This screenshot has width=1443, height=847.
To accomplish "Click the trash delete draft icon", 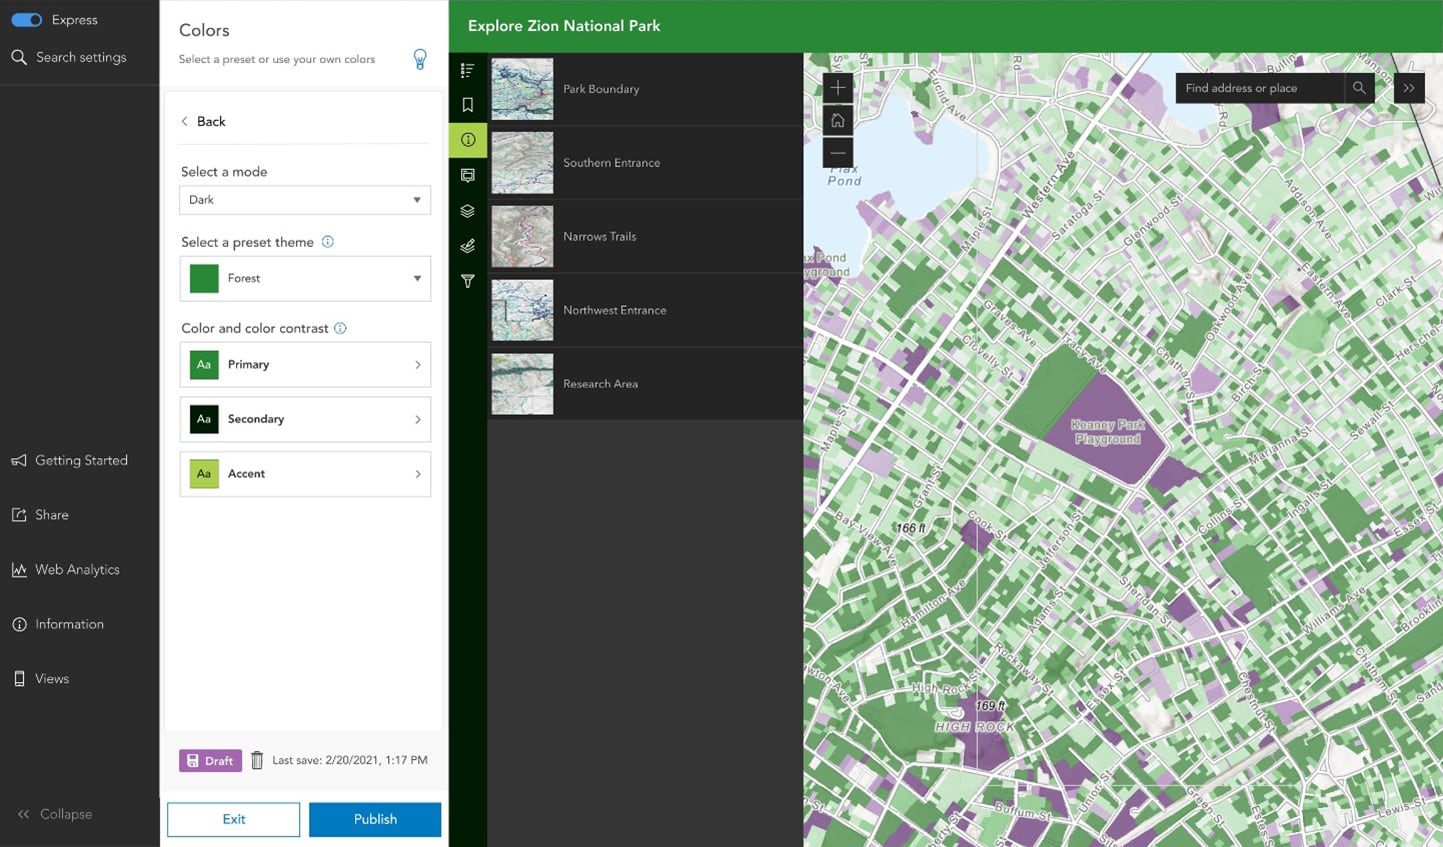I will click(257, 761).
